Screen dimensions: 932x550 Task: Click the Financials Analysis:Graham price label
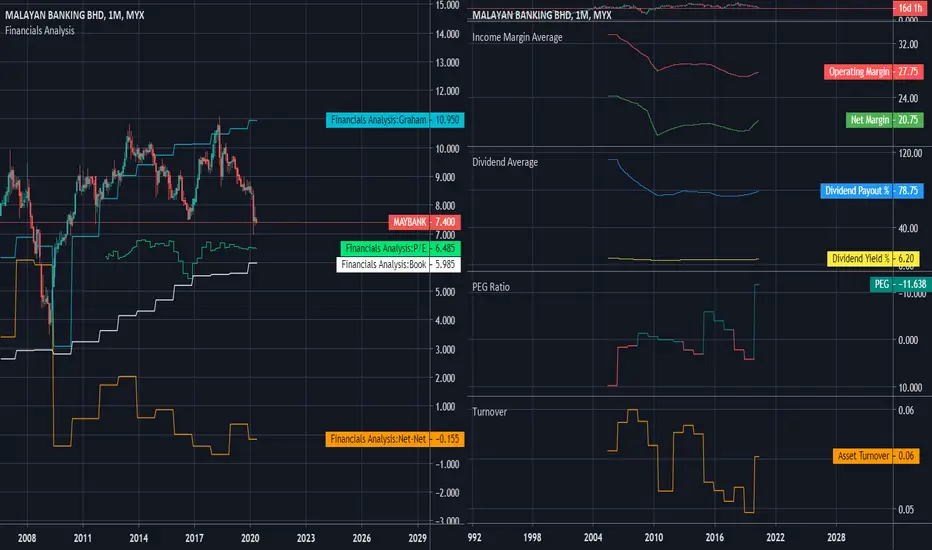pyautogui.click(x=395, y=120)
